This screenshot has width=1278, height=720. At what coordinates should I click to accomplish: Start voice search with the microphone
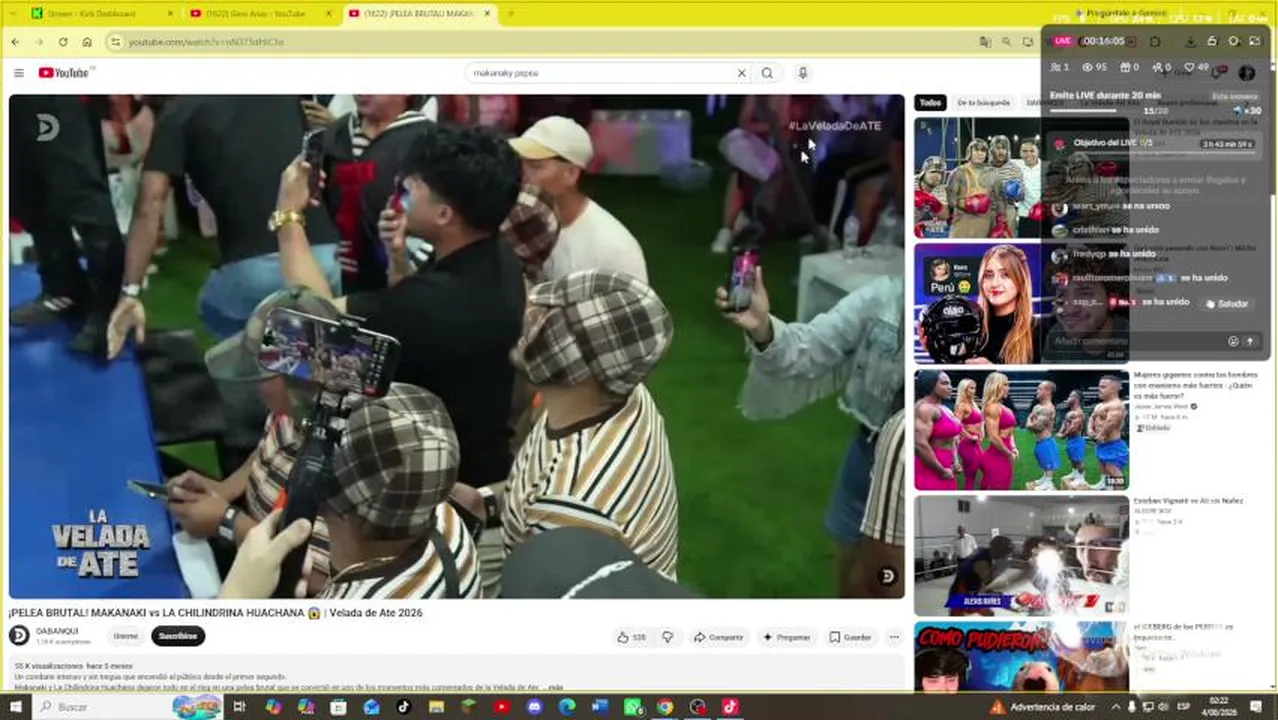(x=802, y=73)
